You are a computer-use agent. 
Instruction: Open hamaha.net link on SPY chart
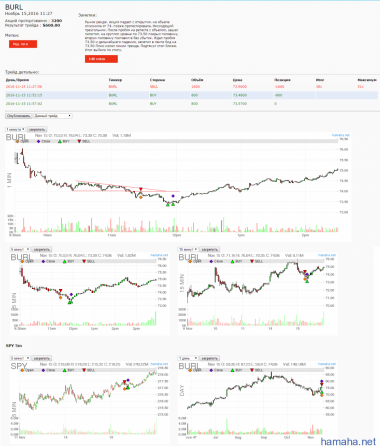click(x=159, y=364)
